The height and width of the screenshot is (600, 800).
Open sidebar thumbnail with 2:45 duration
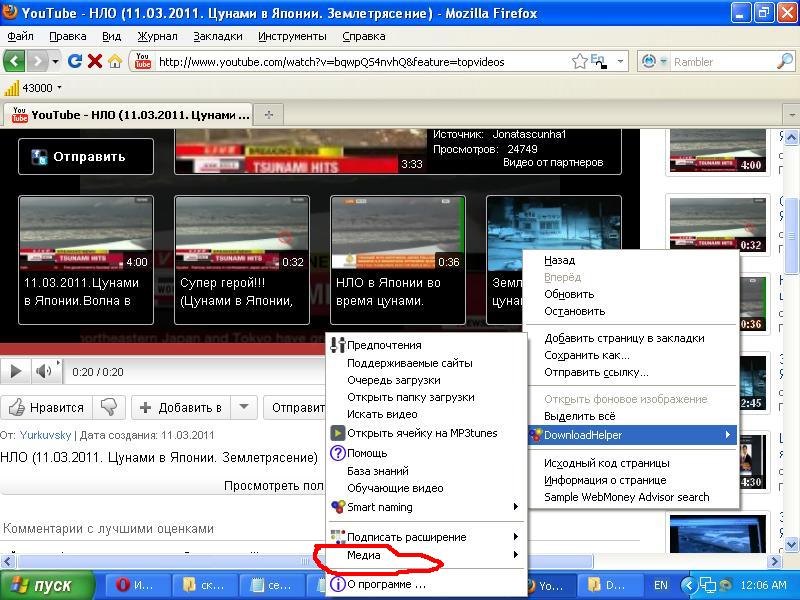click(x=753, y=383)
